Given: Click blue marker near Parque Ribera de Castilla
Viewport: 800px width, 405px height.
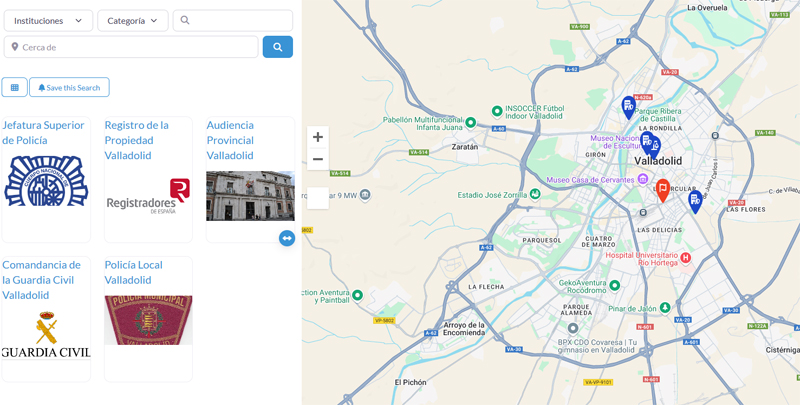Looking at the screenshot, I should [628, 107].
